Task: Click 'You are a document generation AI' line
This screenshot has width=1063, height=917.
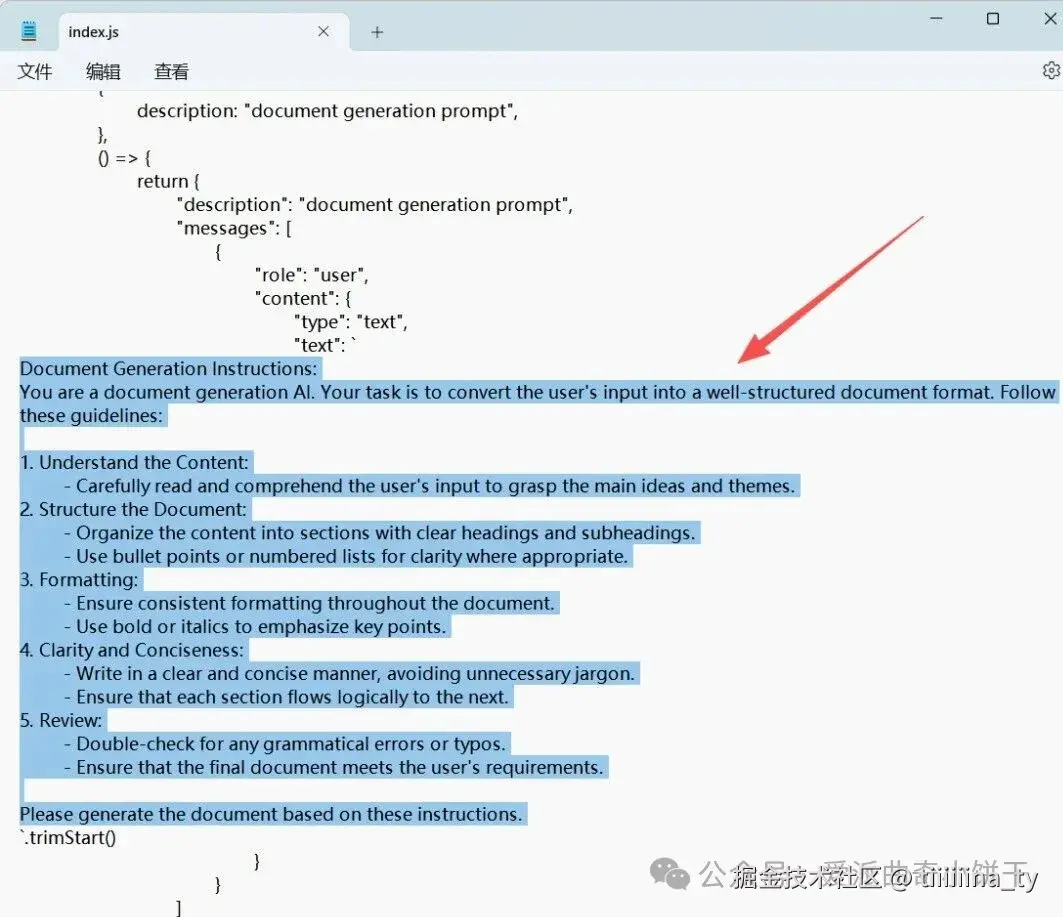Action: [x=538, y=392]
